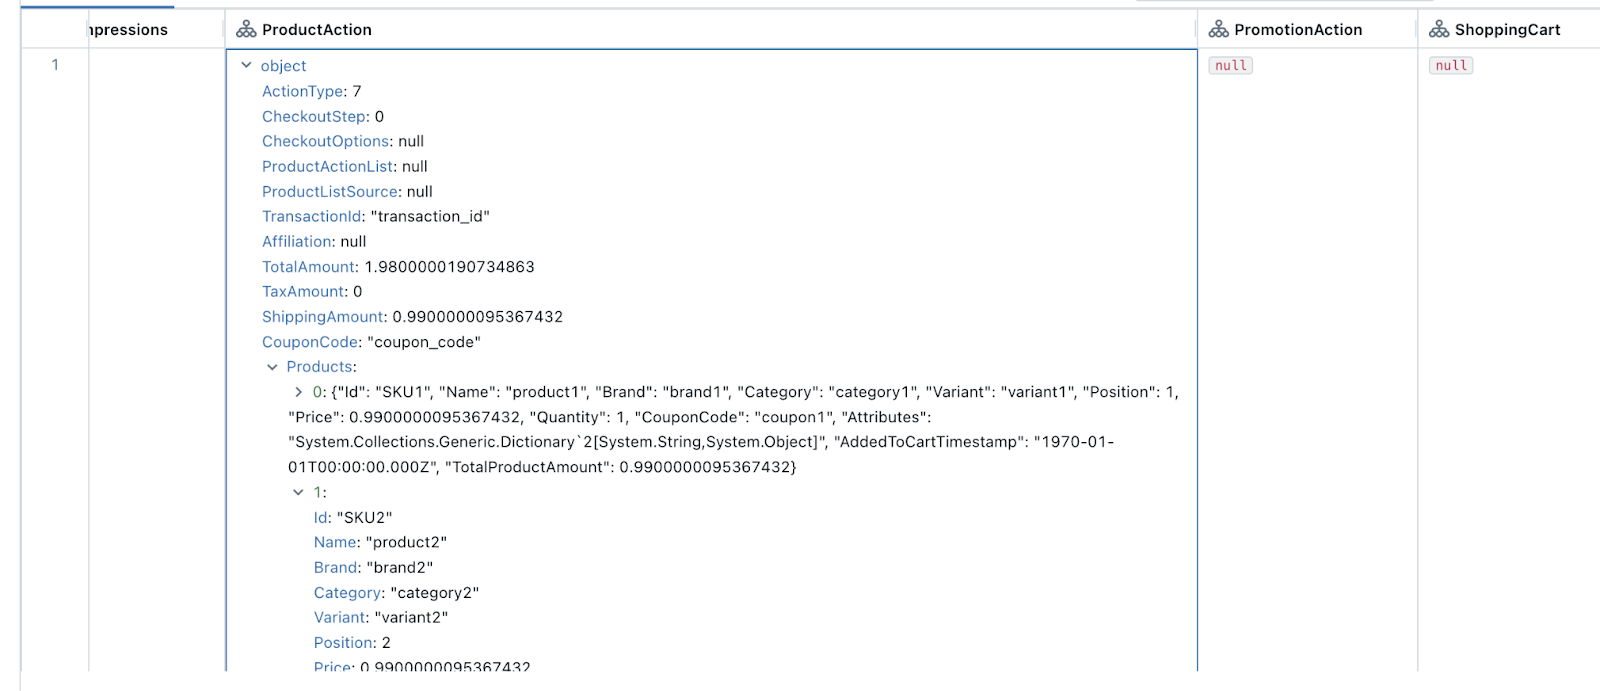1600x691 pixels.
Task: Click the CheckoutStep: 0 field
Action: pos(323,116)
